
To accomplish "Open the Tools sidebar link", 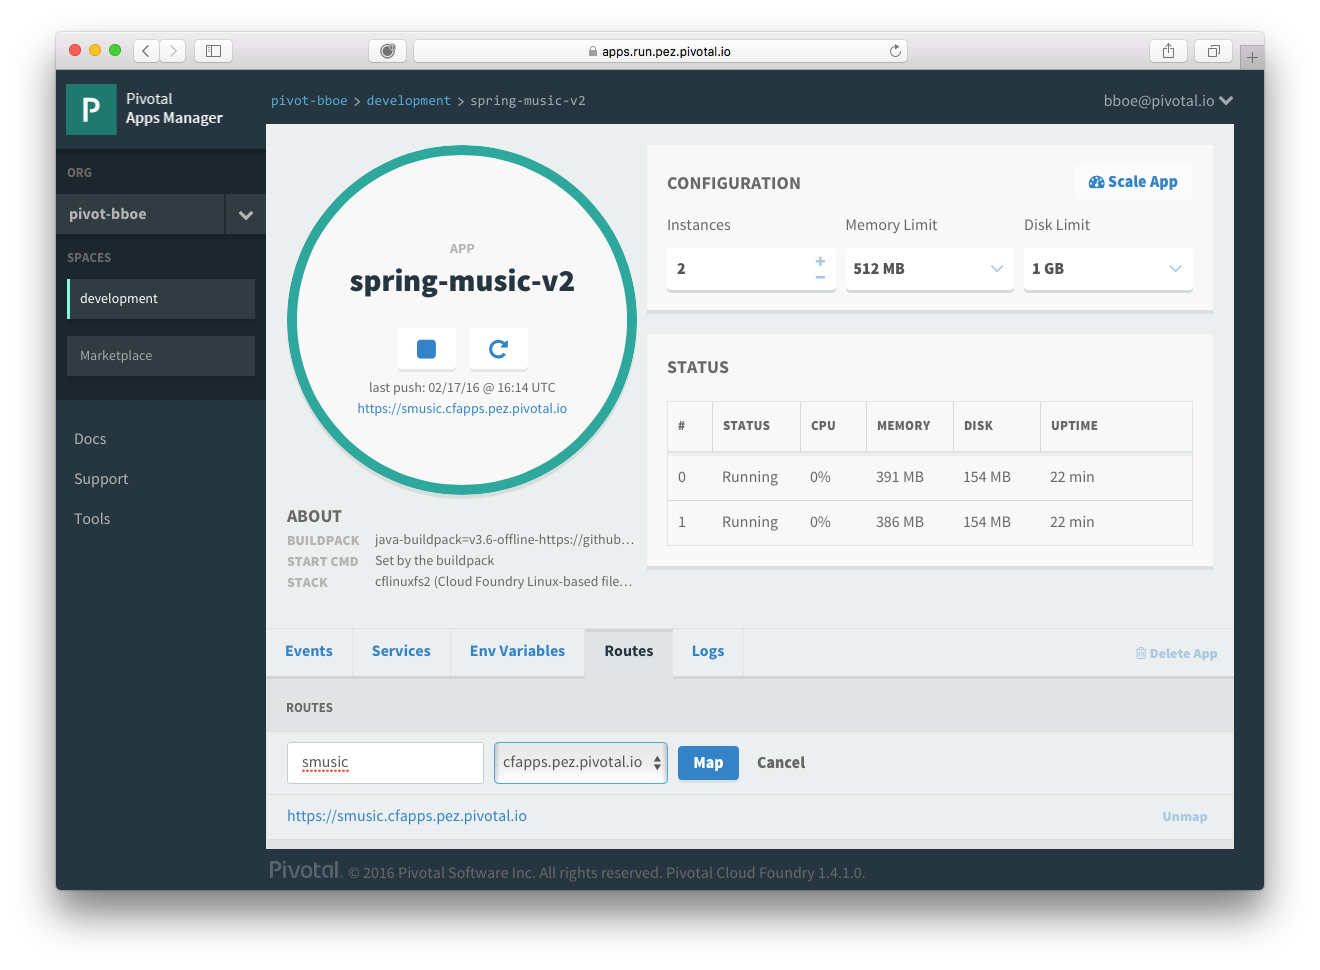I will pyautogui.click(x=92, y=519).
